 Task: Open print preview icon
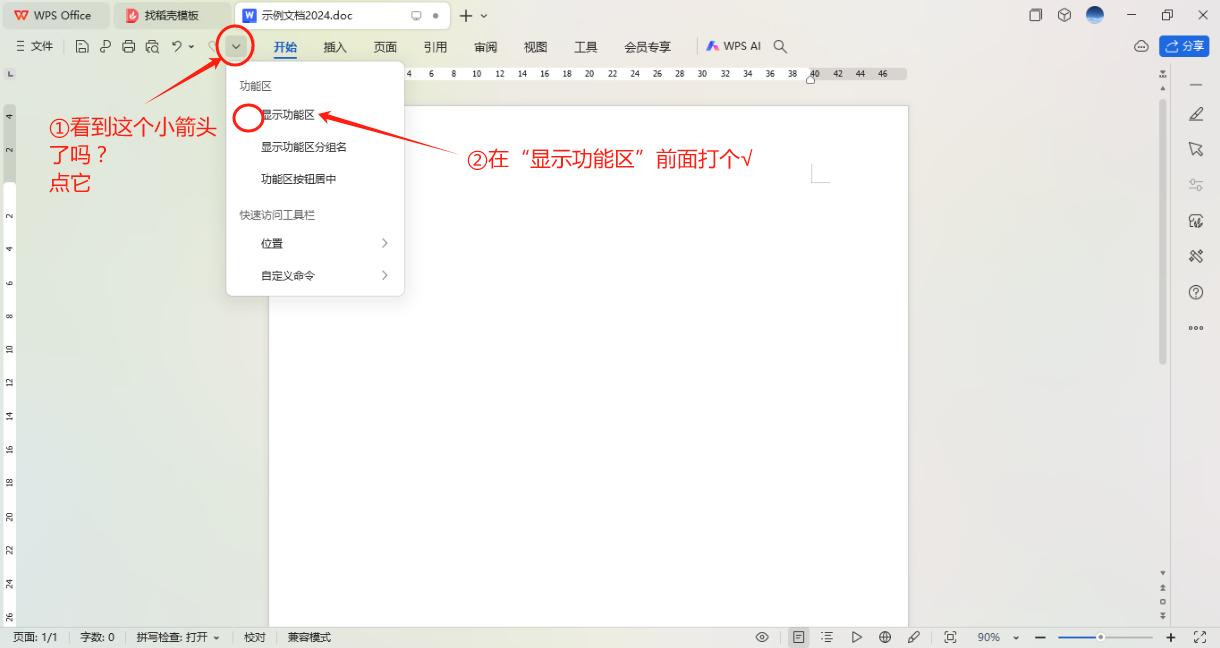coord(152,46)
